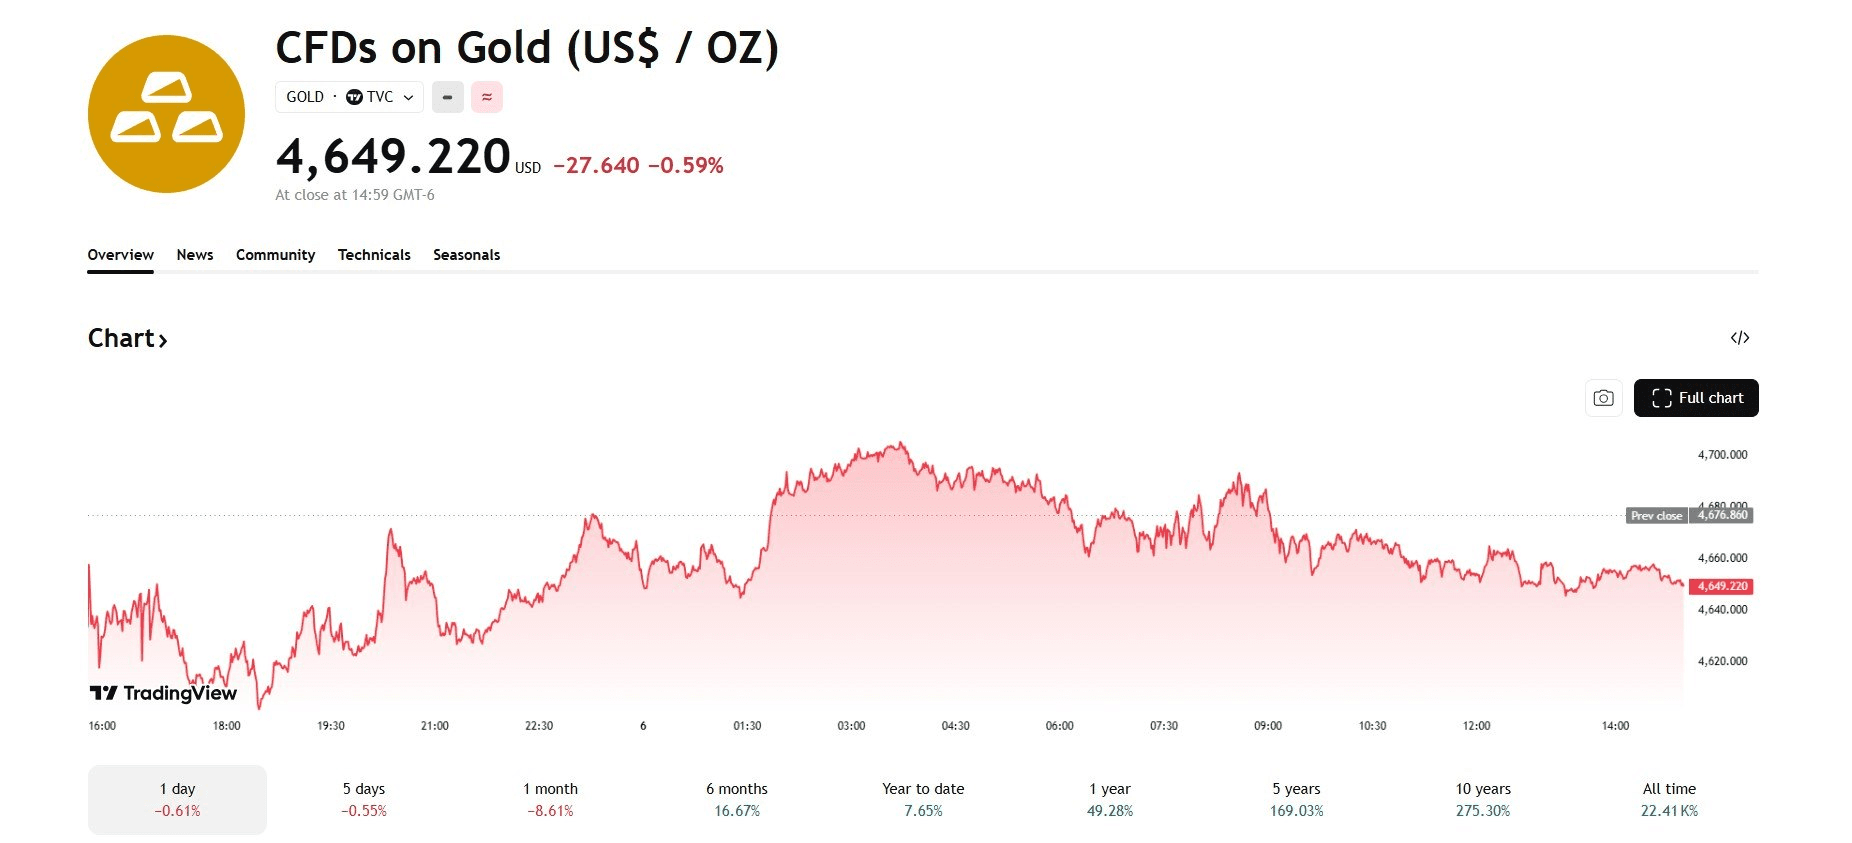This screenshot has width=1852, height=843.
Task: Go to the Community tab
Action: coord(275,255)
